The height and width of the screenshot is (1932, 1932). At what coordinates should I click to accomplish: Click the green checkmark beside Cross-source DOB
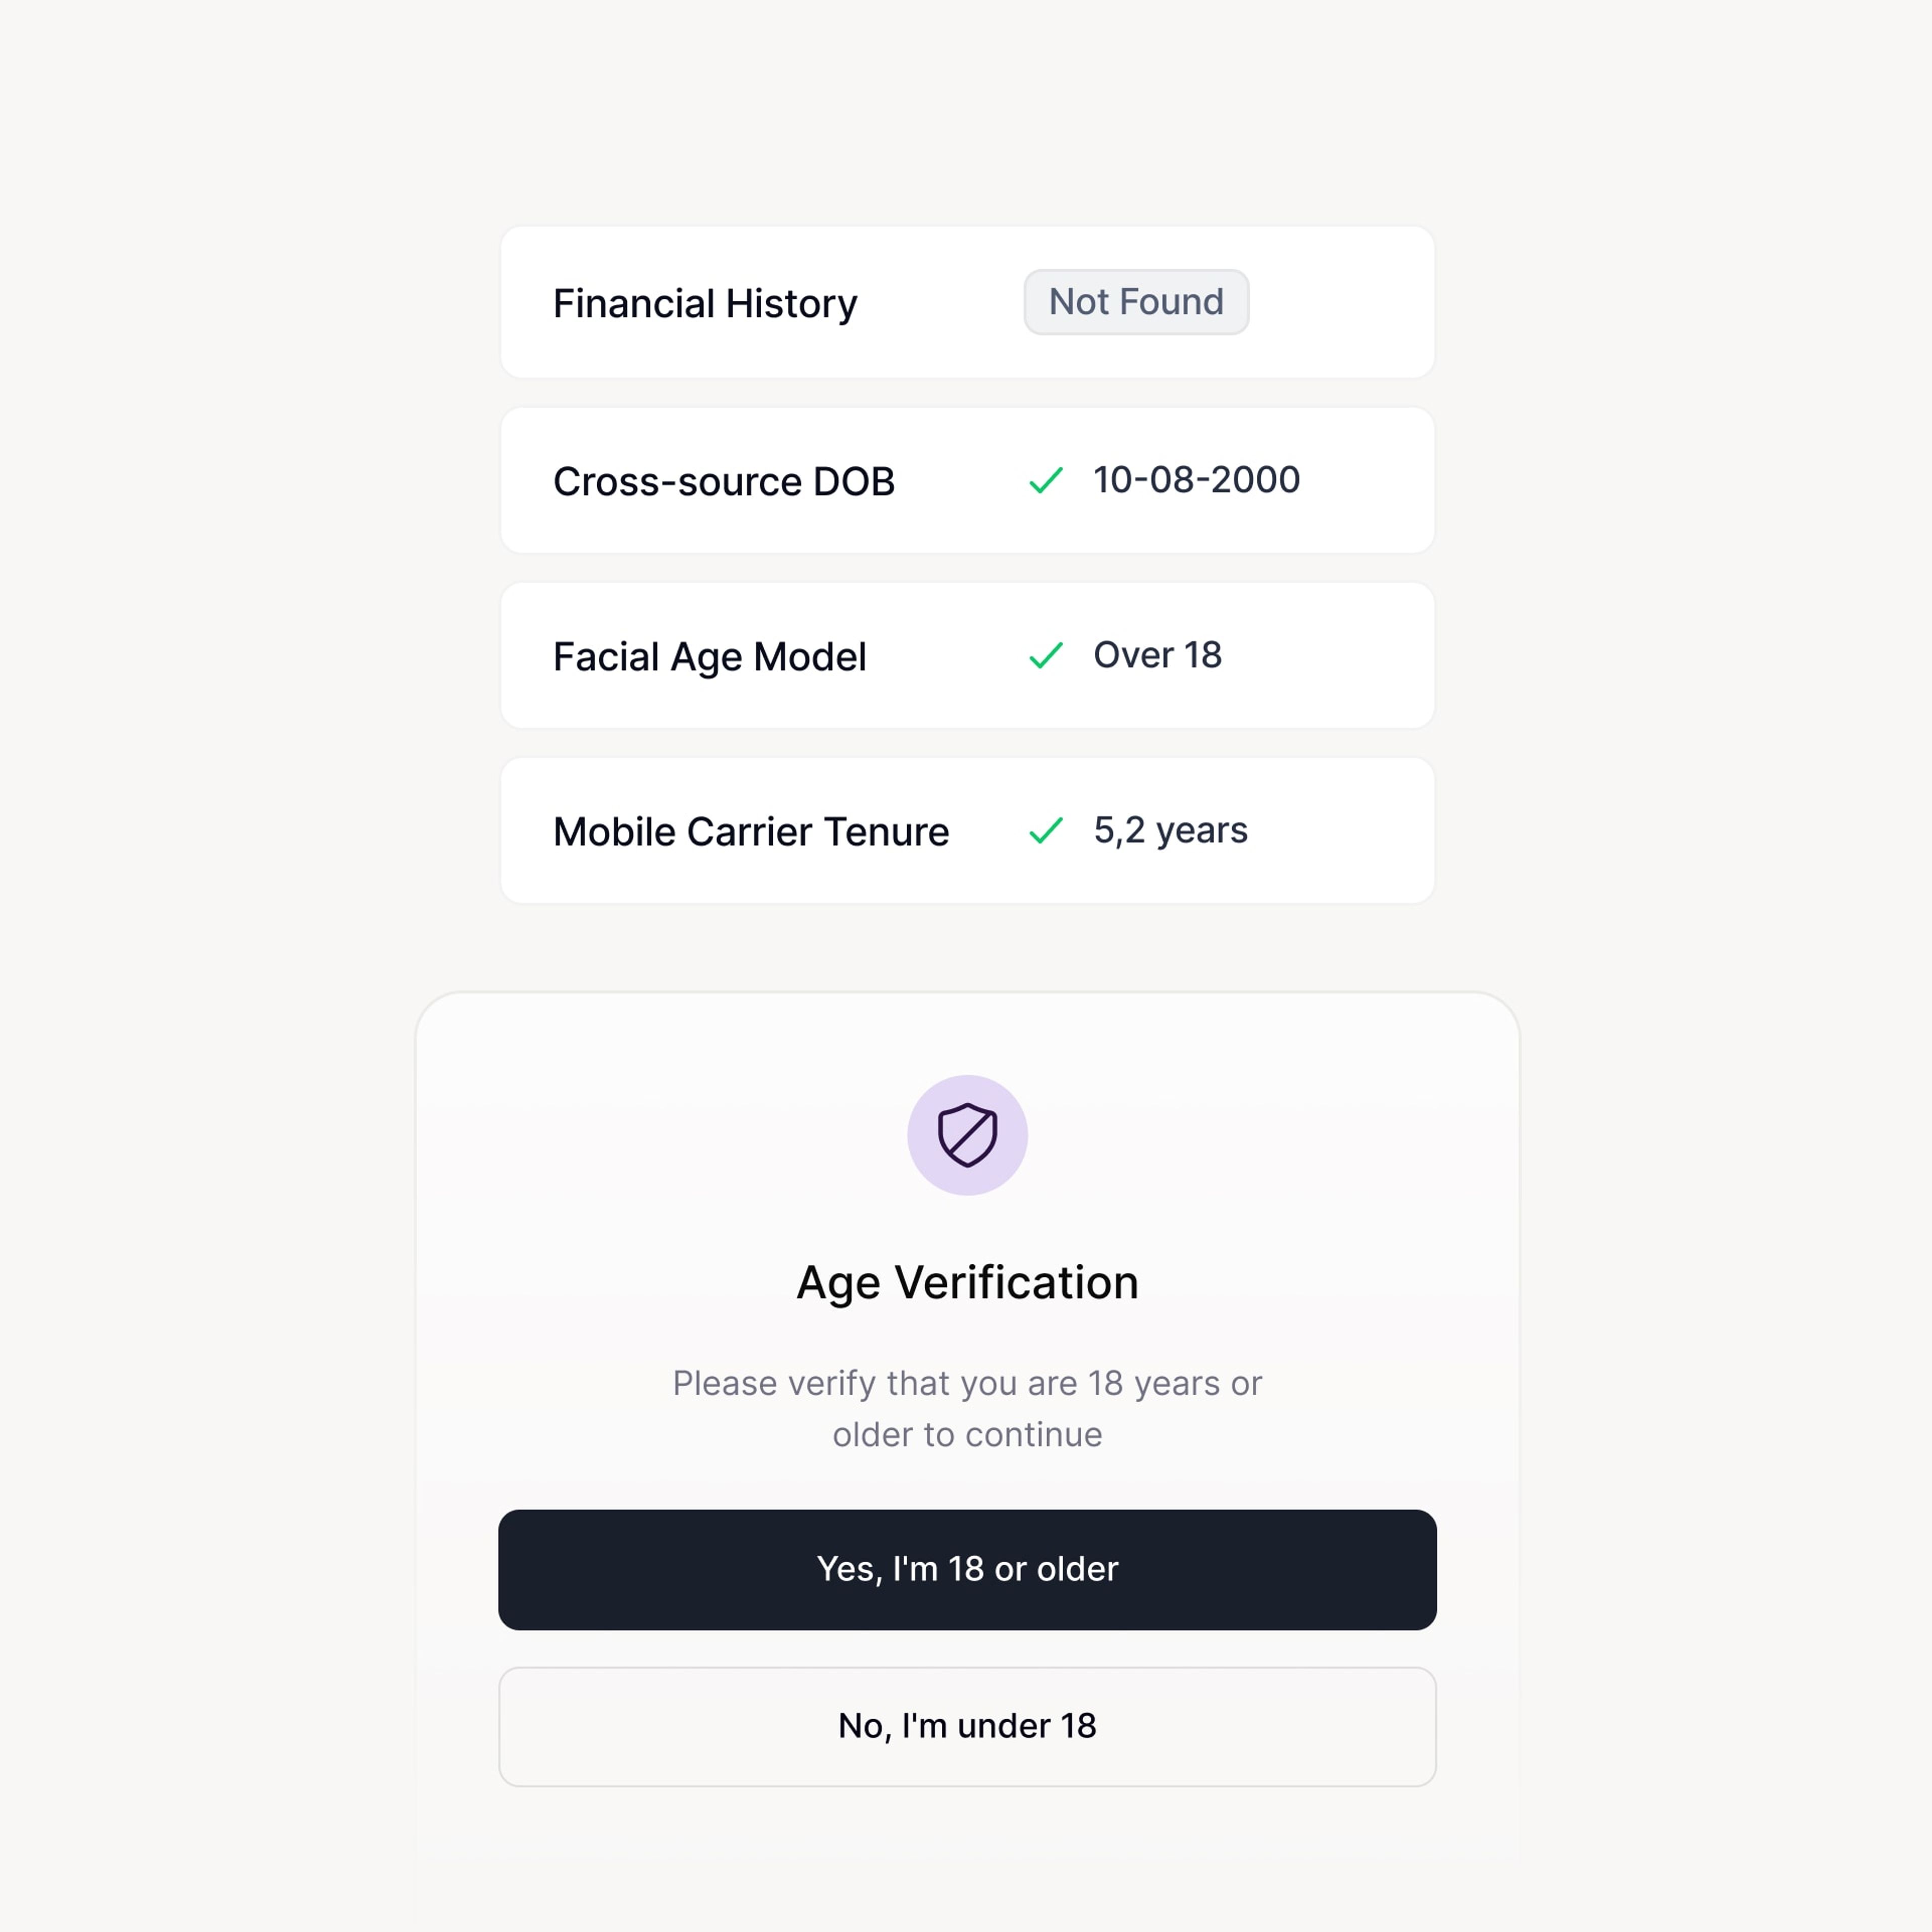pos(1045,481)
